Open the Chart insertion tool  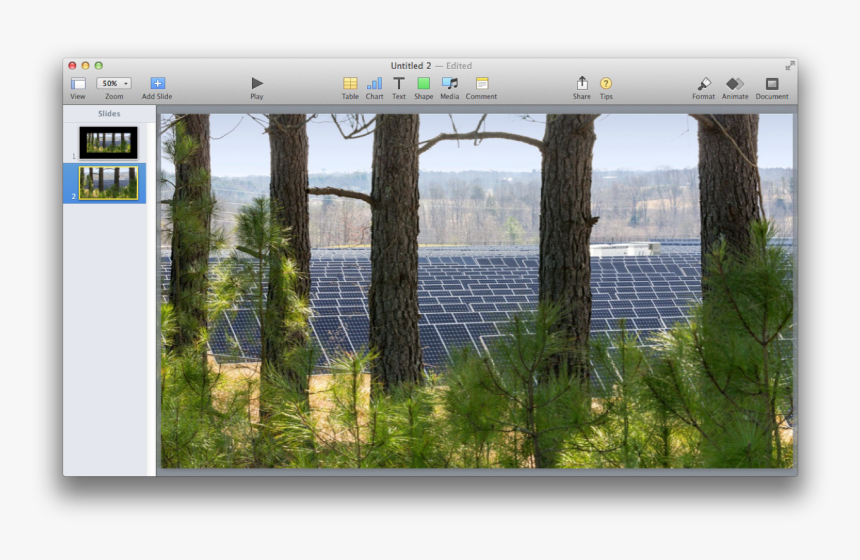374,84
